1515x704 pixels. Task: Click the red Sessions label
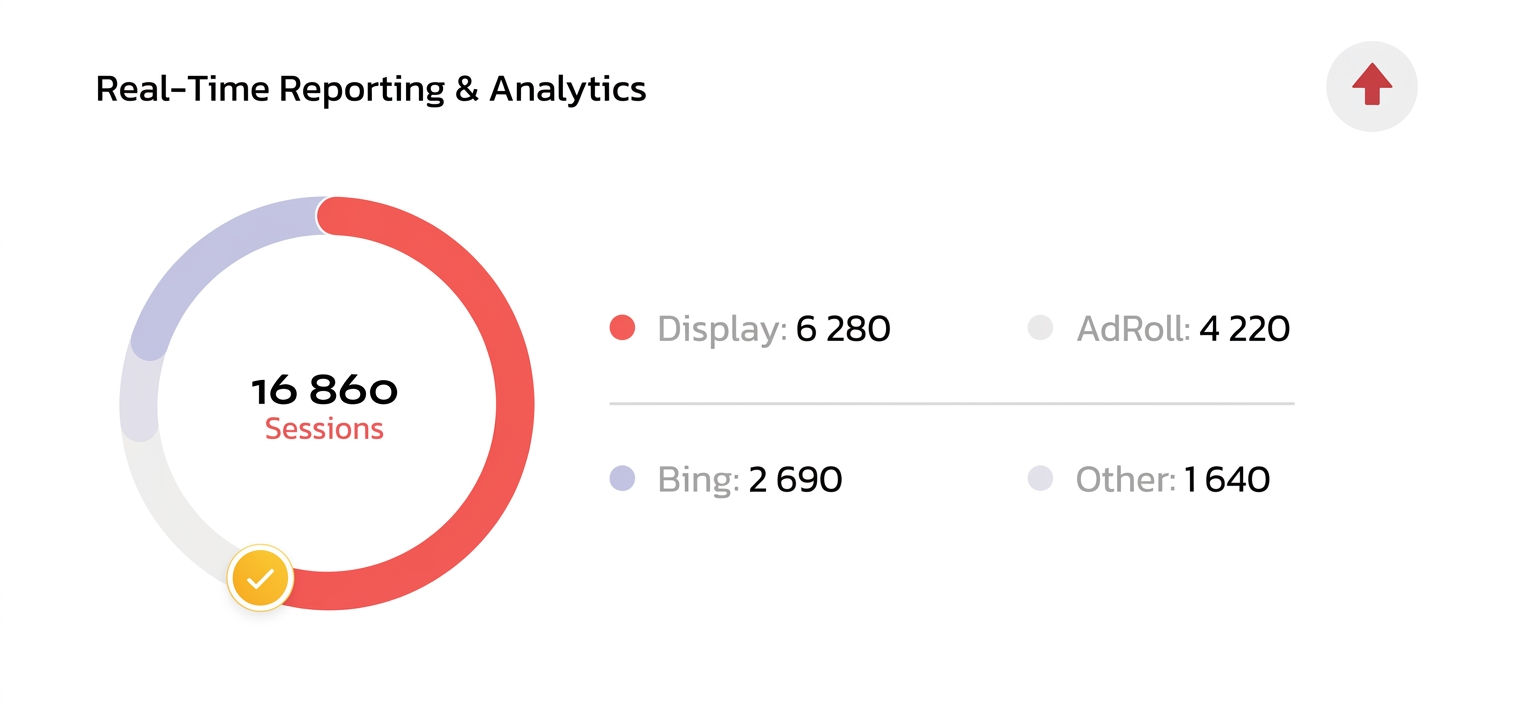coord(324,429)
